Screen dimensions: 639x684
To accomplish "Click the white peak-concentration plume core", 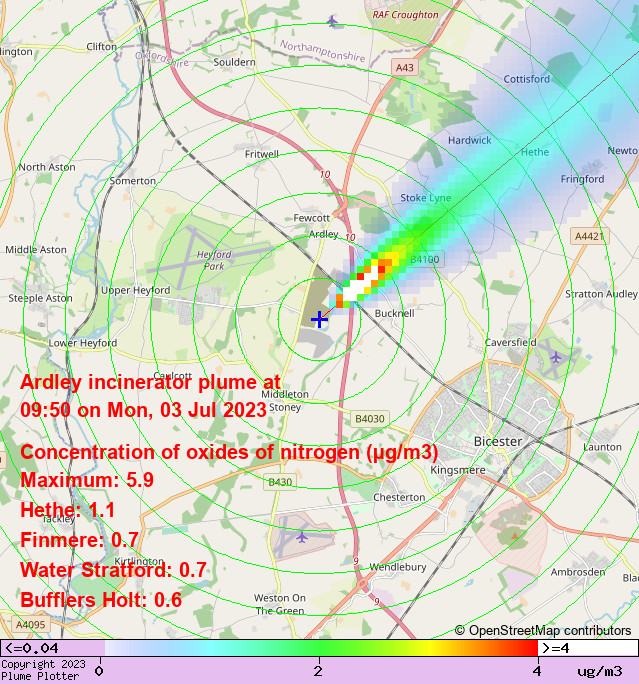I will [x=361, y=285].
